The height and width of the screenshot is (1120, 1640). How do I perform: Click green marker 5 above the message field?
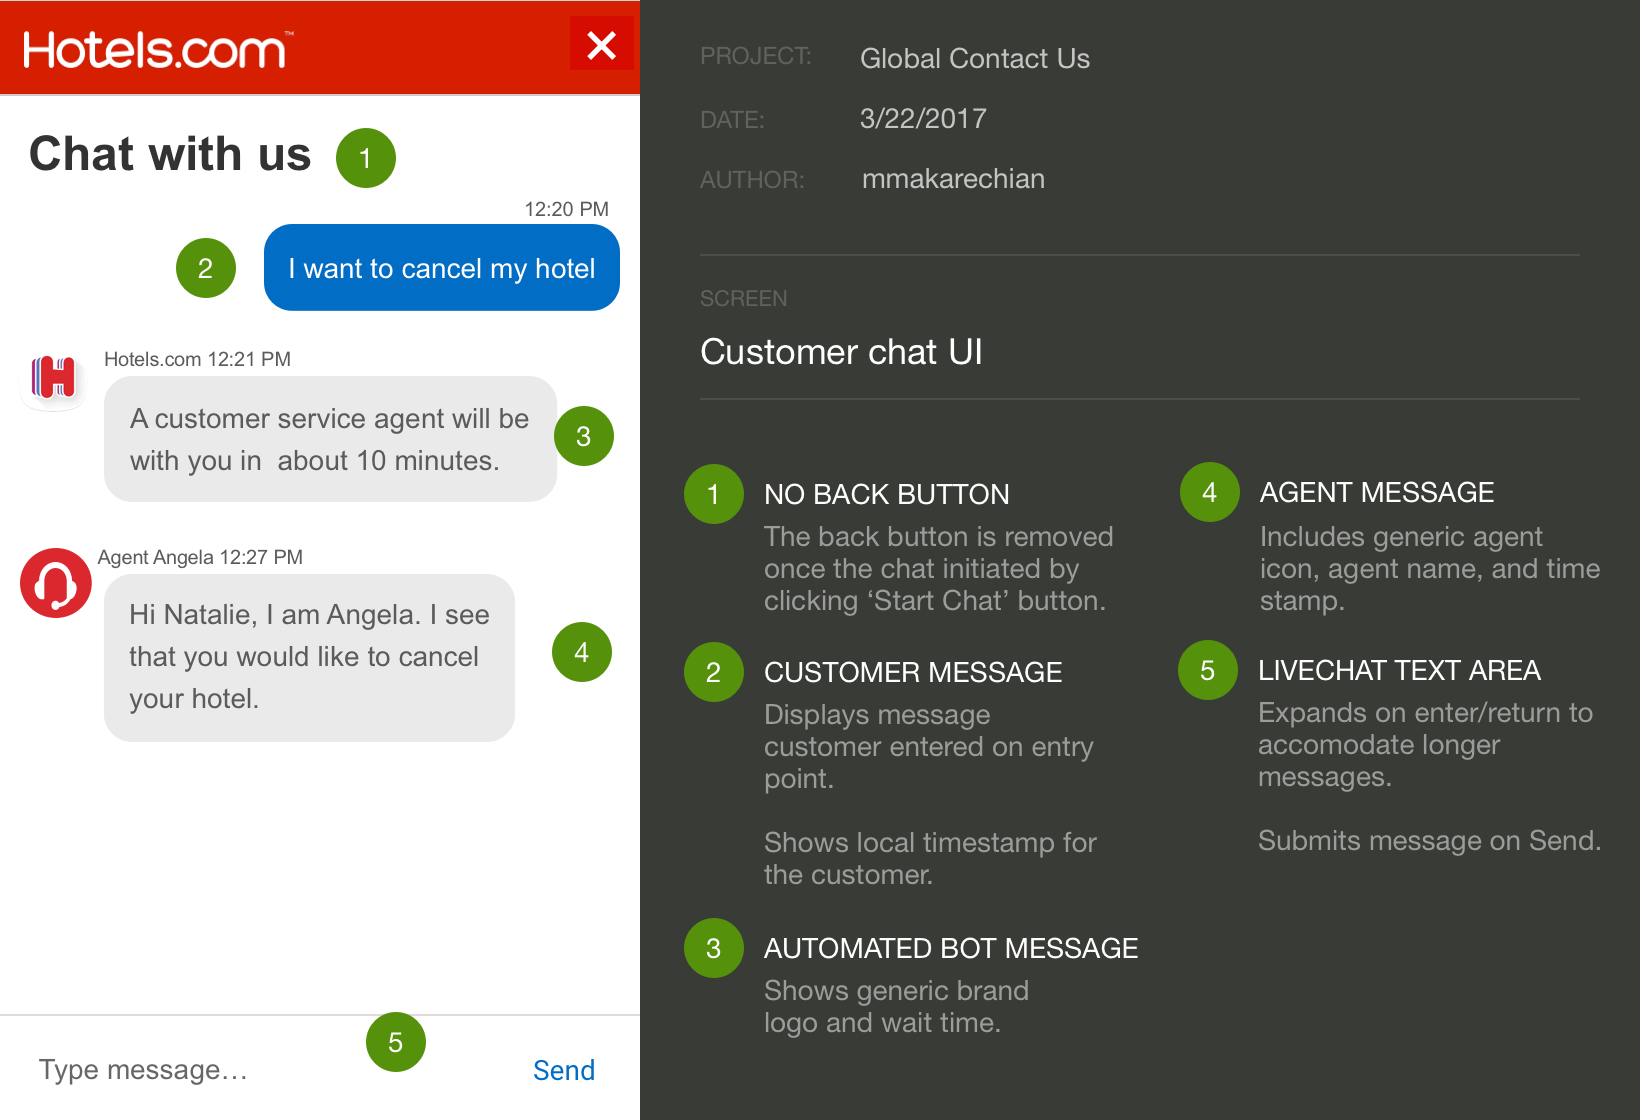click(395, 1042)
